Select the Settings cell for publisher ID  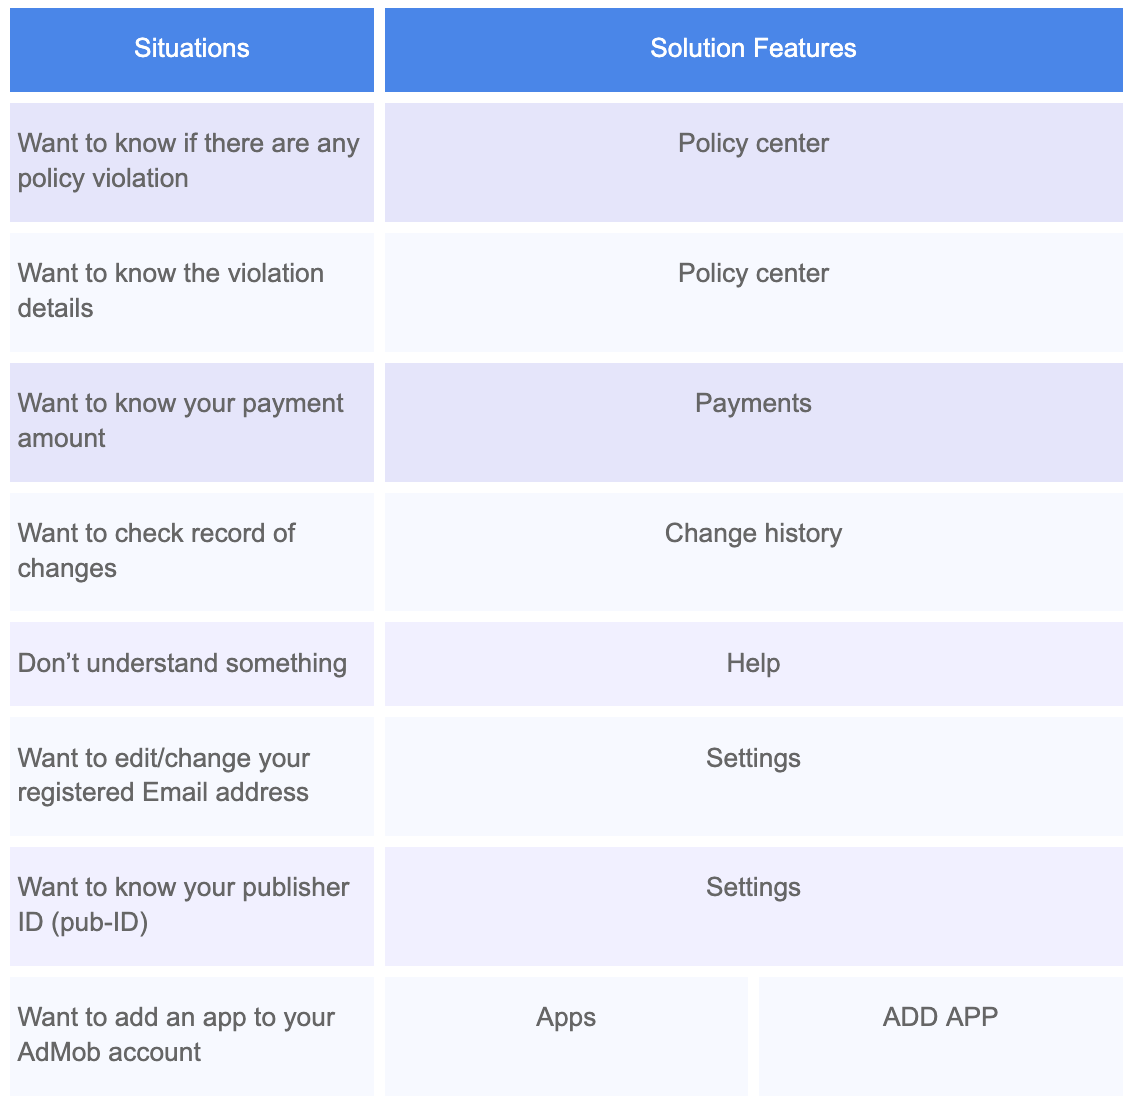(x=753, y=904)
